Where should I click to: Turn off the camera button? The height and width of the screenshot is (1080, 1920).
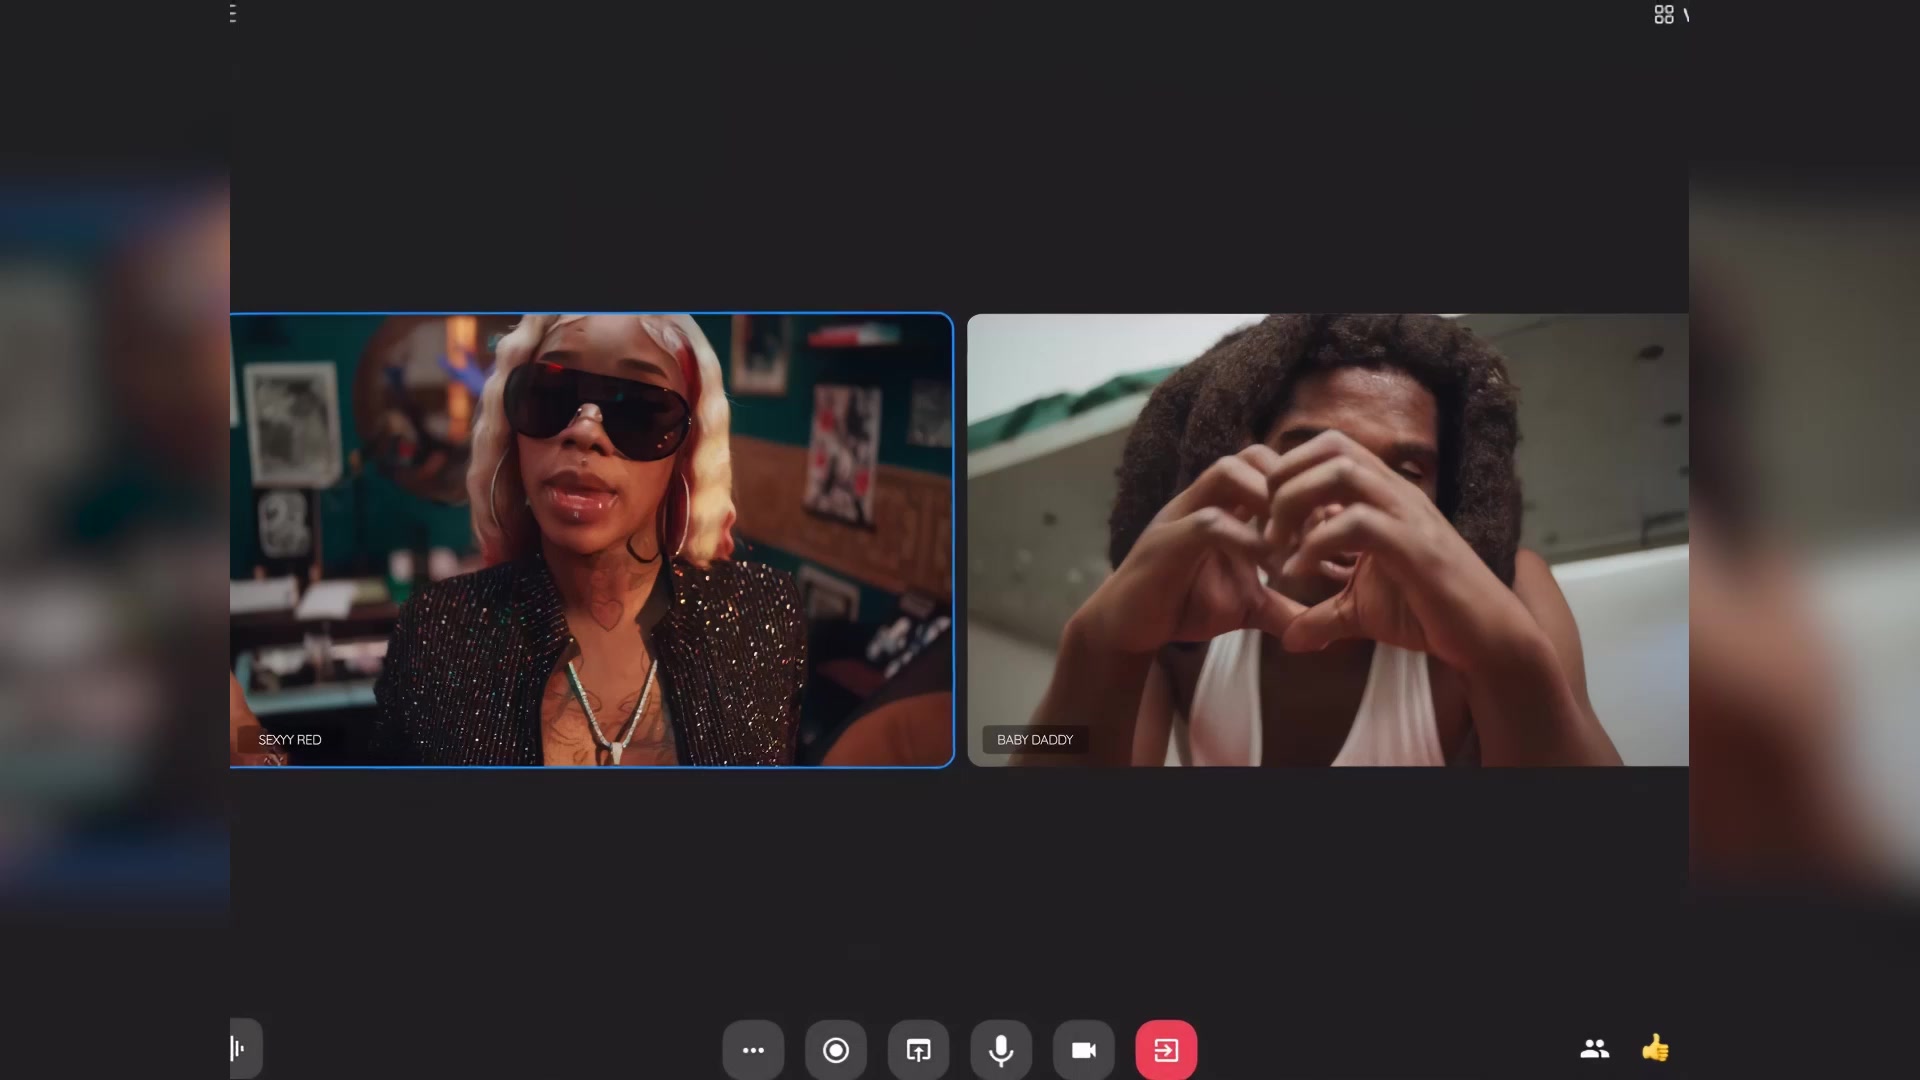point(1084,1050)
